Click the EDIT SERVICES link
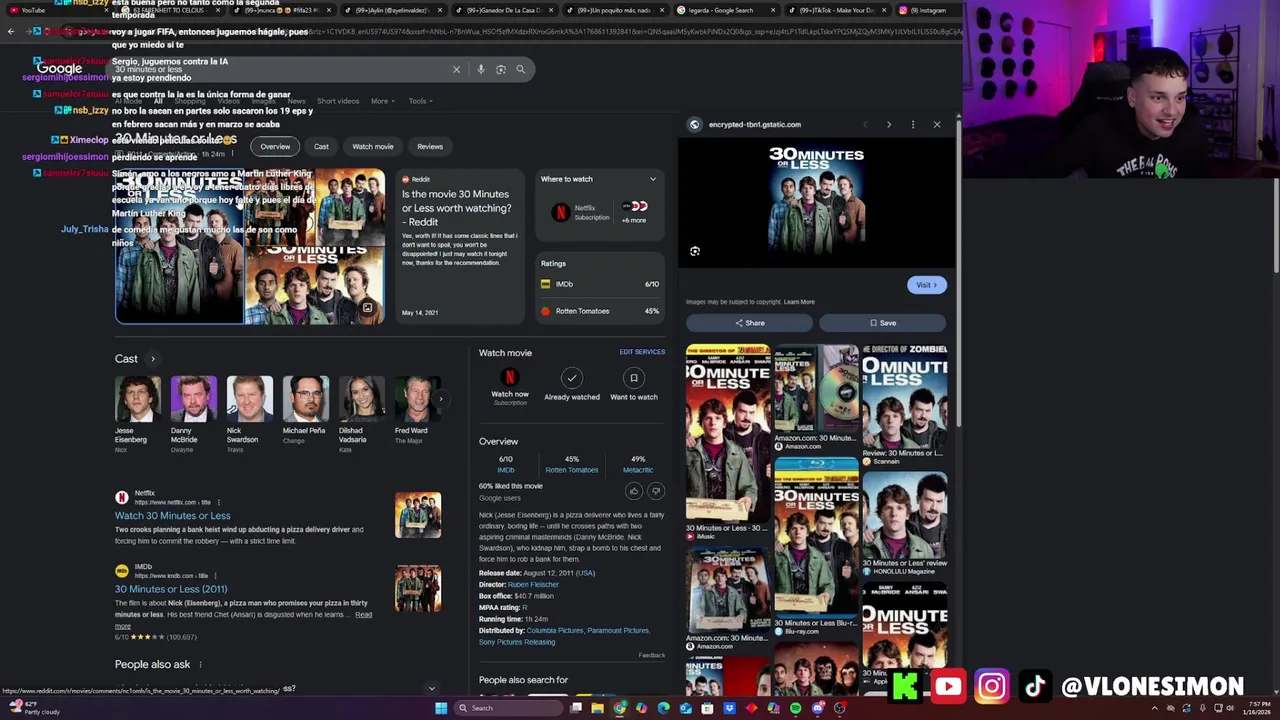 pyautogui.click(x=642, y=352)
